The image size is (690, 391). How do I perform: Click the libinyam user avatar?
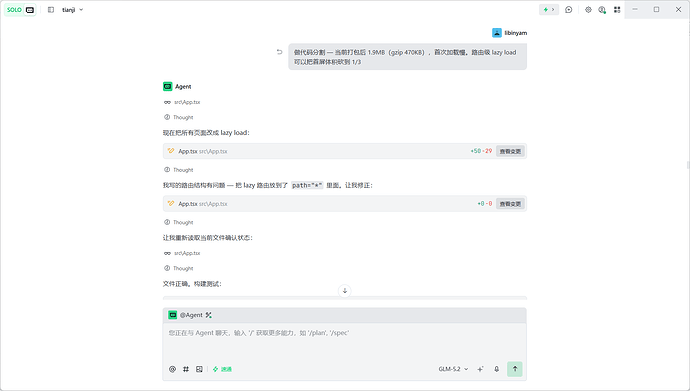tap(497, 33)
